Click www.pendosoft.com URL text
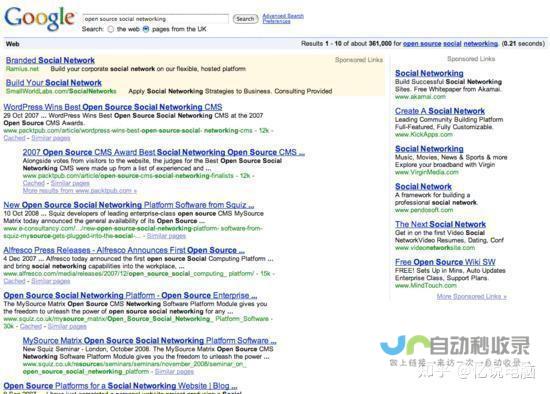 424,210
